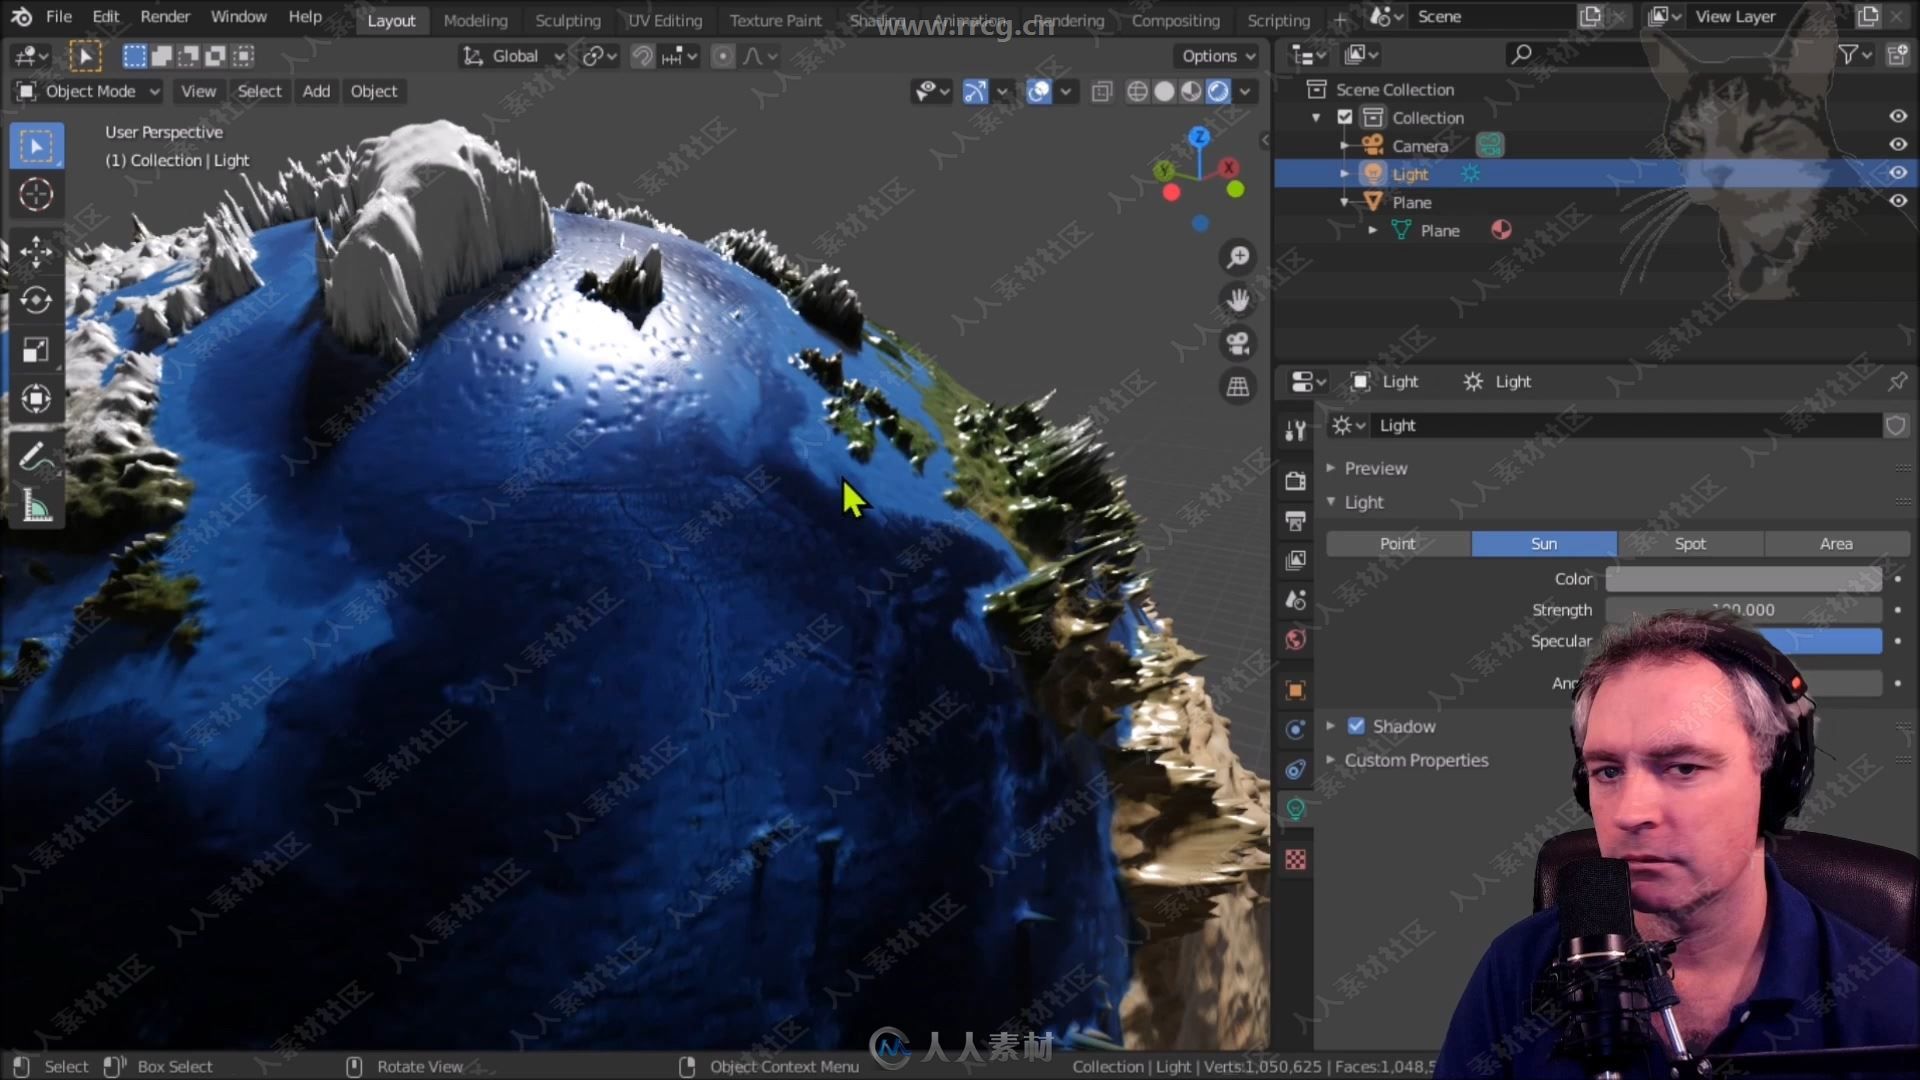
Task: Select the Rotate tool
Action: tap(36, 301)
